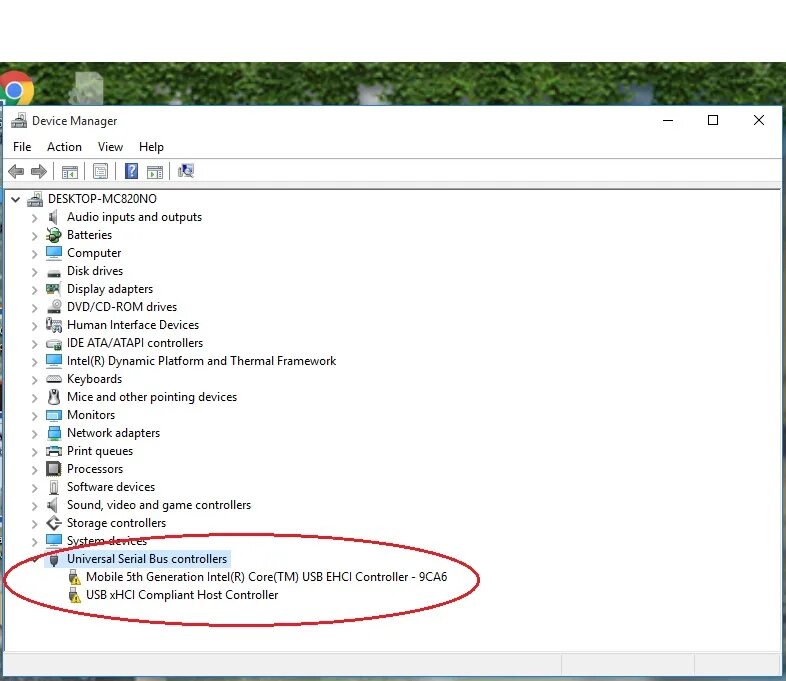Click the Mice and other pointing devices icon
This screenshot has width=786, height=681.
(54, 397)
